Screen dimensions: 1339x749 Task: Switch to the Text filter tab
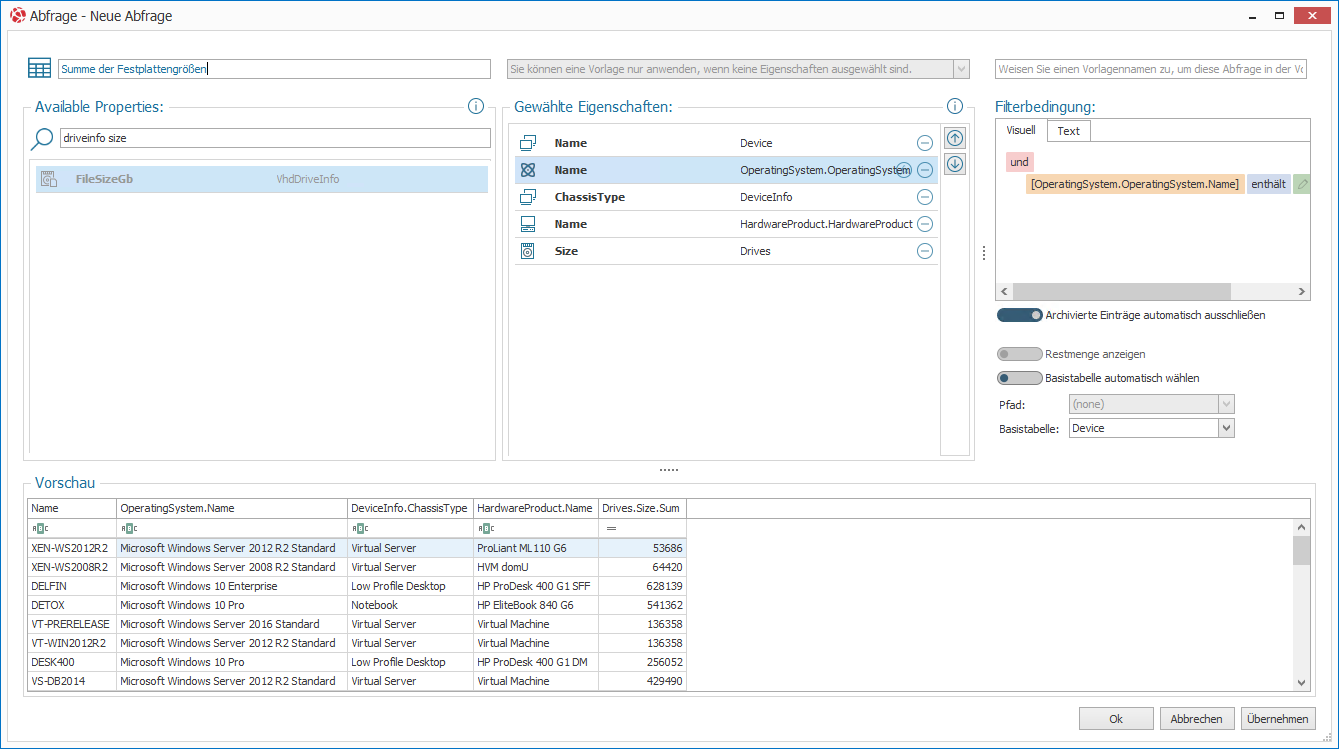(1069, 131)
